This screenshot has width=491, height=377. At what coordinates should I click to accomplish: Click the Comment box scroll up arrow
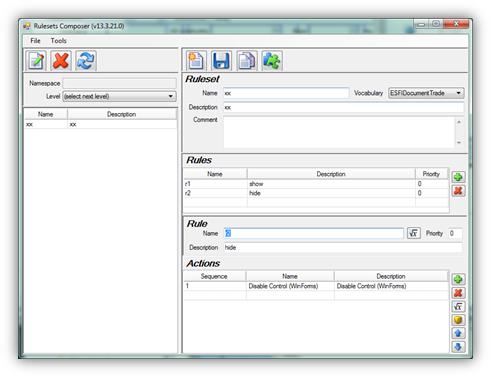tap(459, 122)
